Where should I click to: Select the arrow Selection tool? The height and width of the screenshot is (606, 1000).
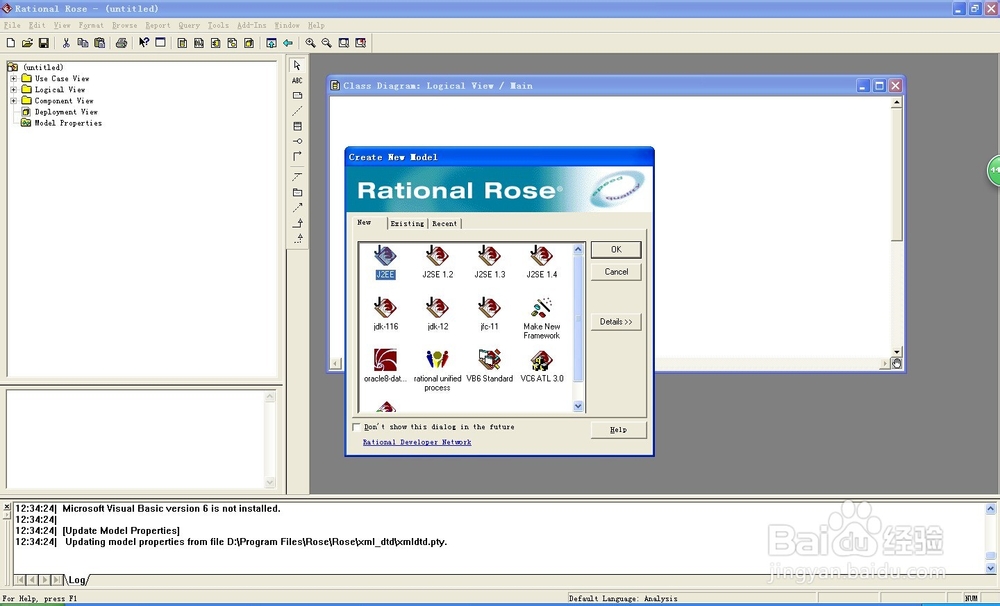pyautogui.click(x=297, y=65)
